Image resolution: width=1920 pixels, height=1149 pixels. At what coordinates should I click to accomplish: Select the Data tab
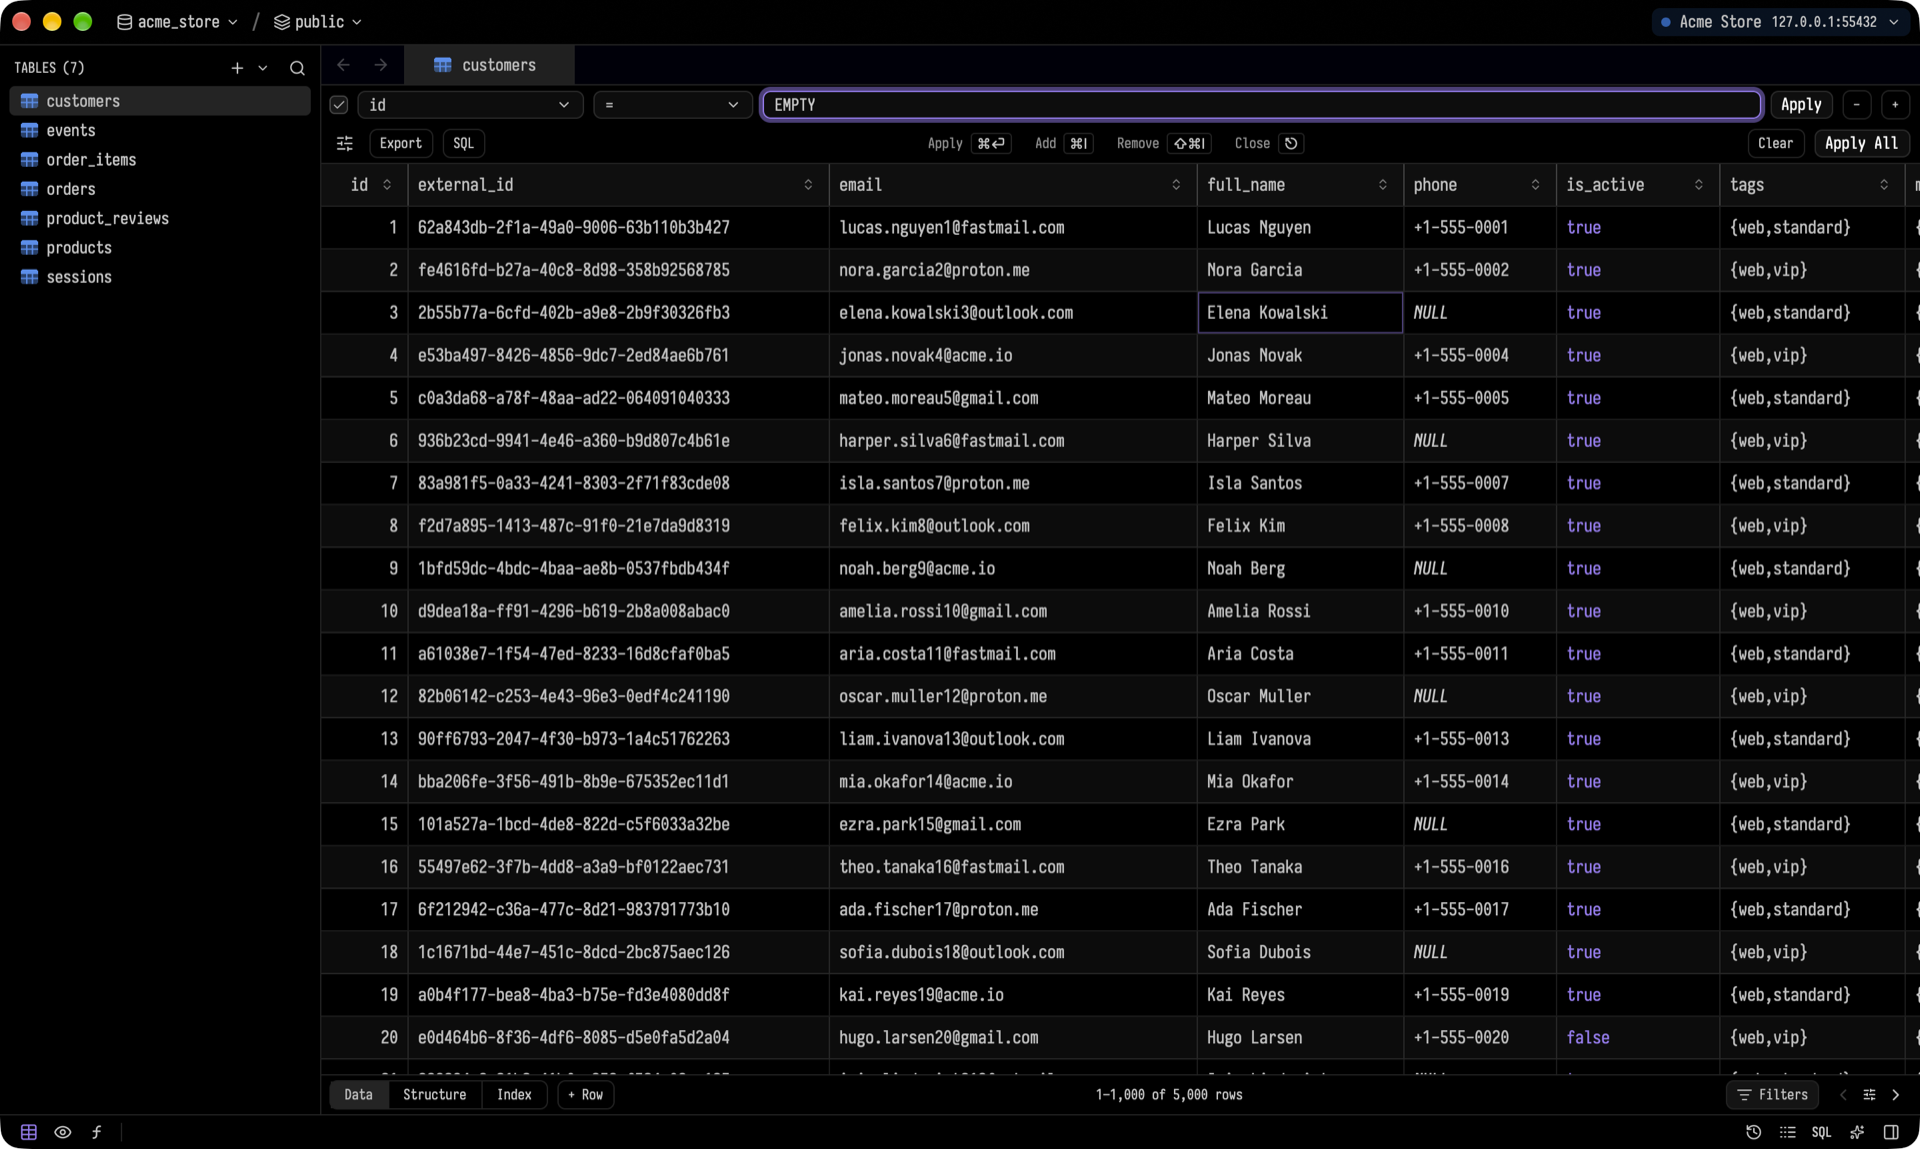[x=358, y=1095]
